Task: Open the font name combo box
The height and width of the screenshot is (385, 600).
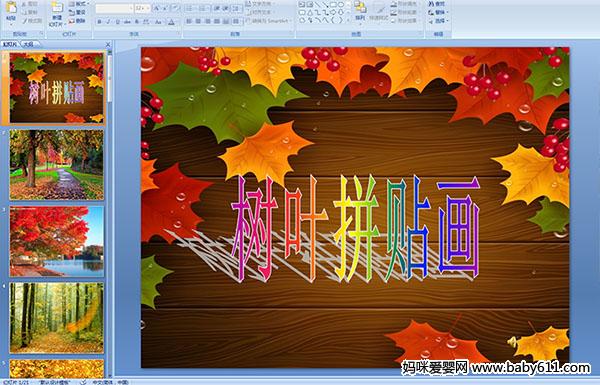Action: point(114,8)
